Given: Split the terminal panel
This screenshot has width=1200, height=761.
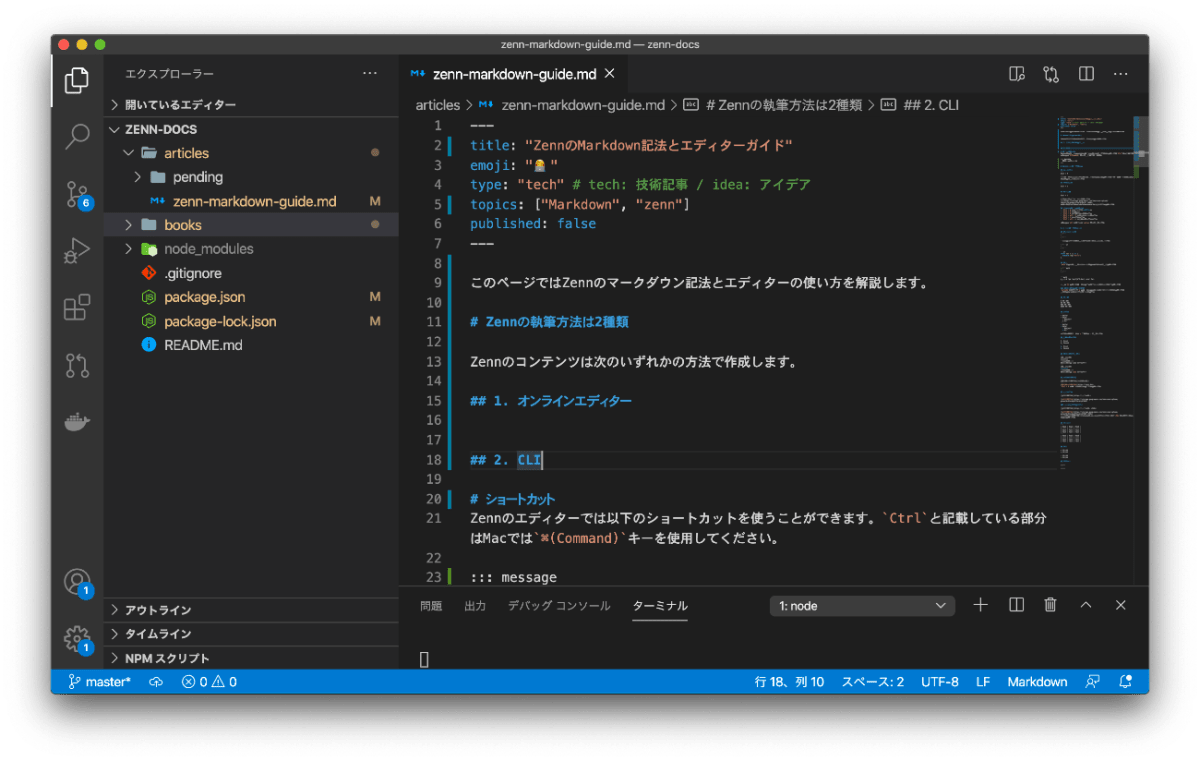Looking at the screenshot, I should [x=1016, y=605].
